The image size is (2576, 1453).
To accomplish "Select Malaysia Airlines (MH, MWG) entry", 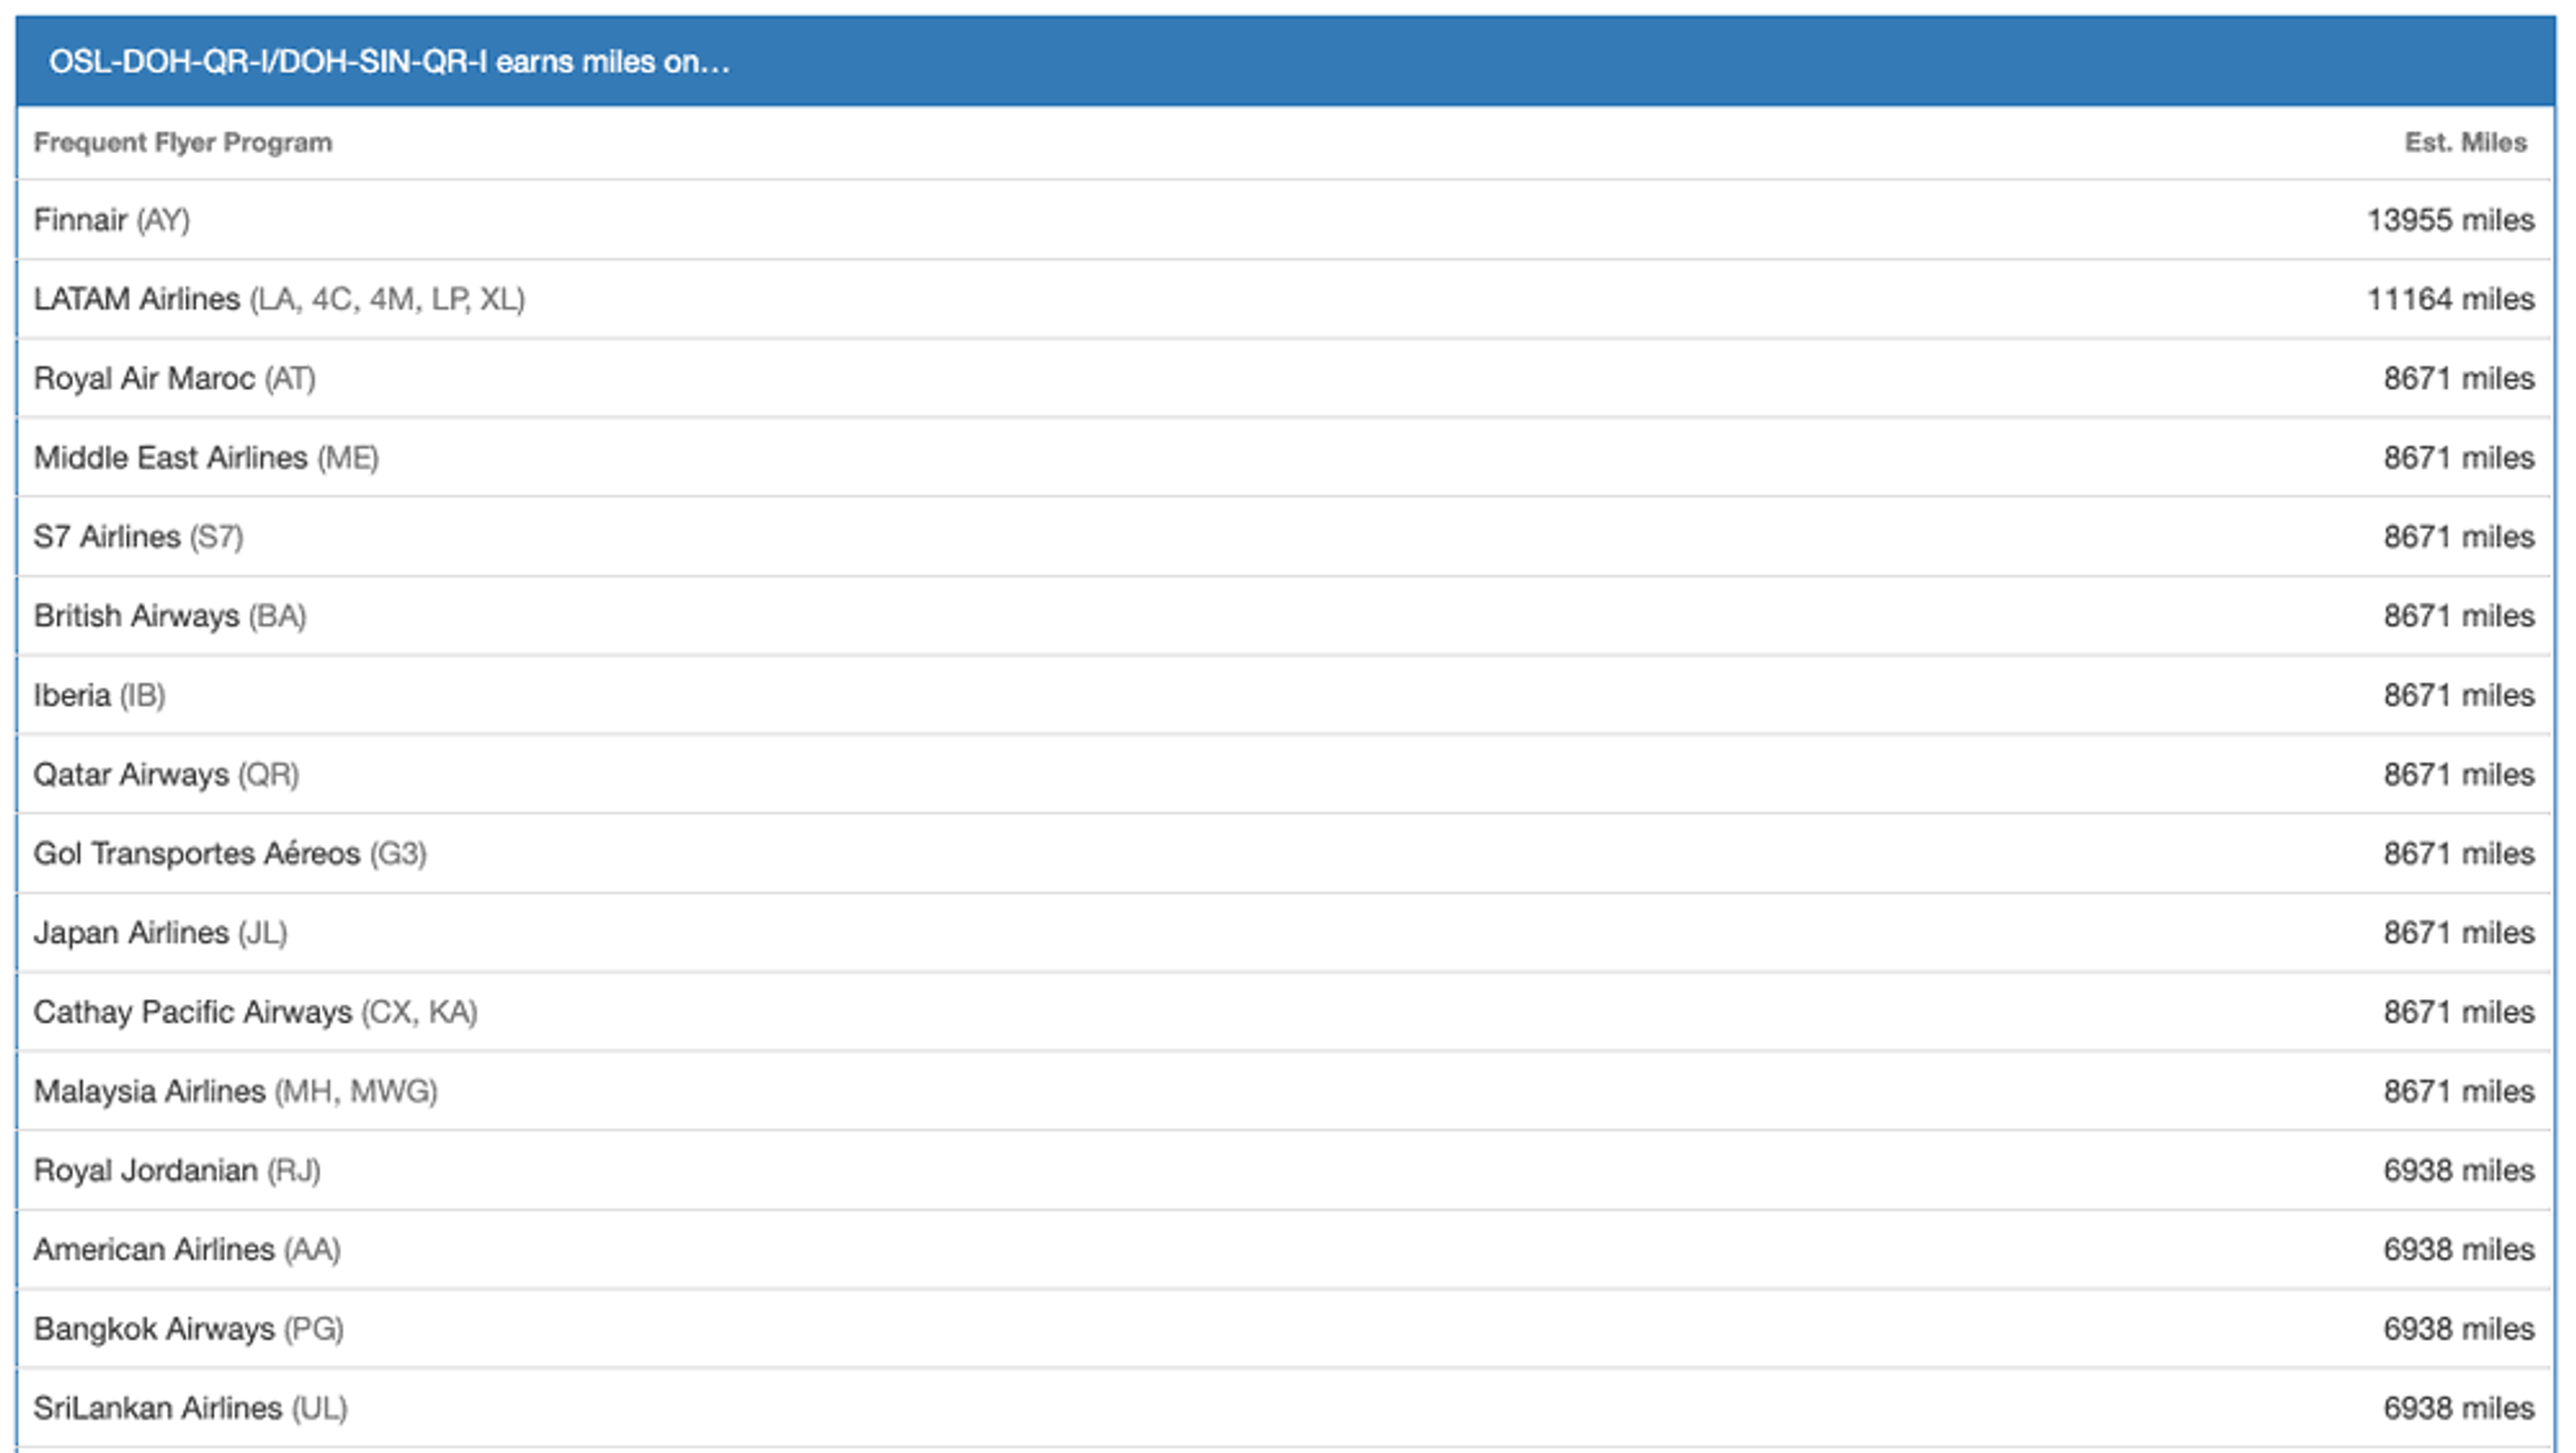I will click(x=235, y=1091).
